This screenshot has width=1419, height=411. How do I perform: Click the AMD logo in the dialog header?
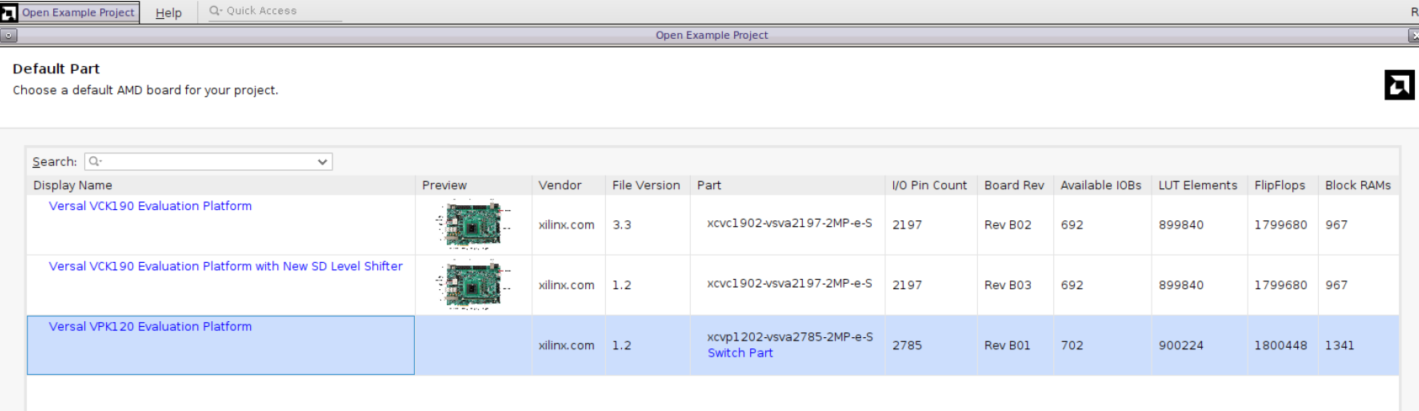(1398, 86)
